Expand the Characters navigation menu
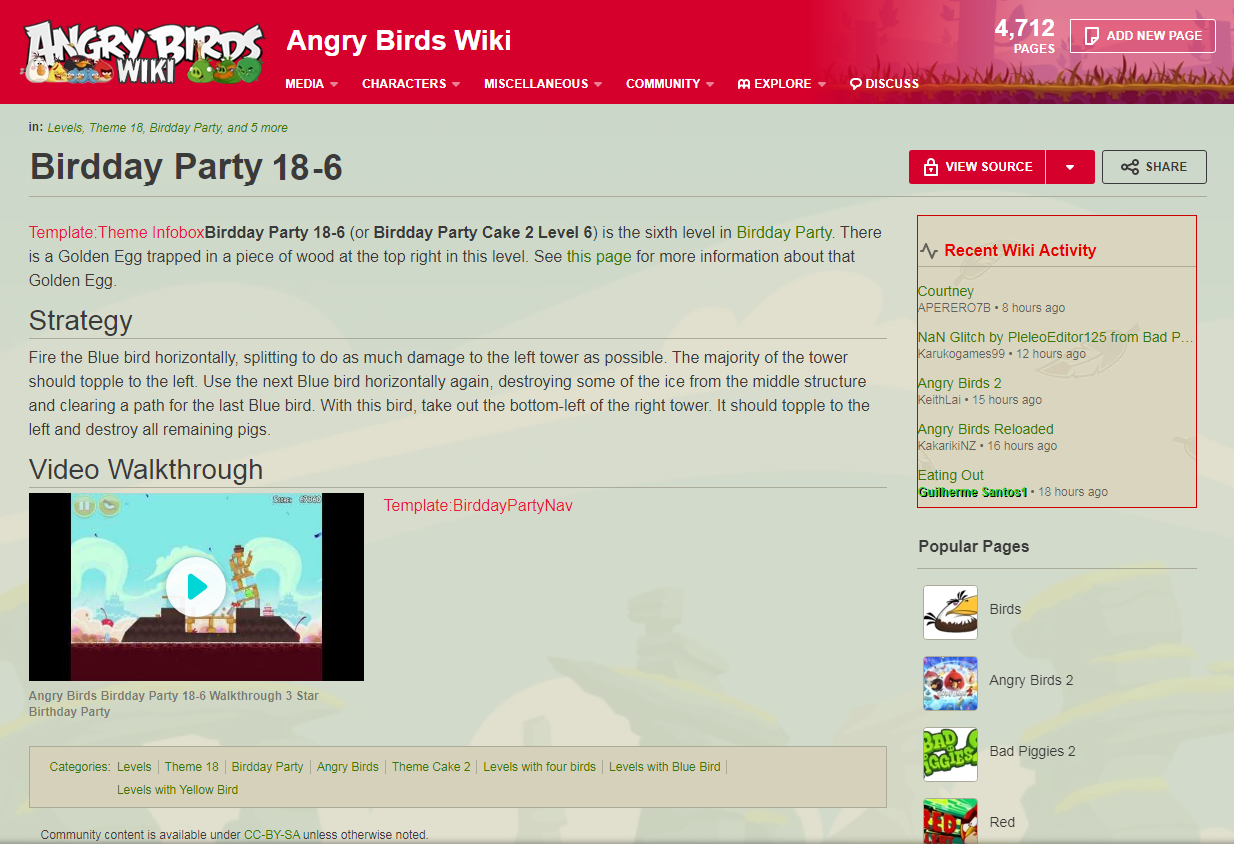 tap(411, 84)
